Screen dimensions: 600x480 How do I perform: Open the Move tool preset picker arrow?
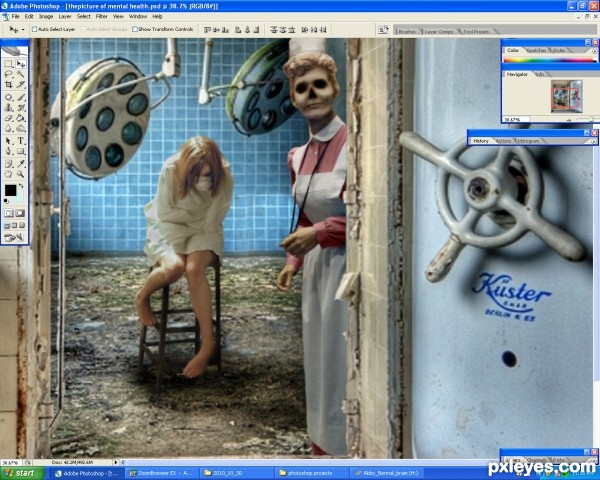[23, 30]
